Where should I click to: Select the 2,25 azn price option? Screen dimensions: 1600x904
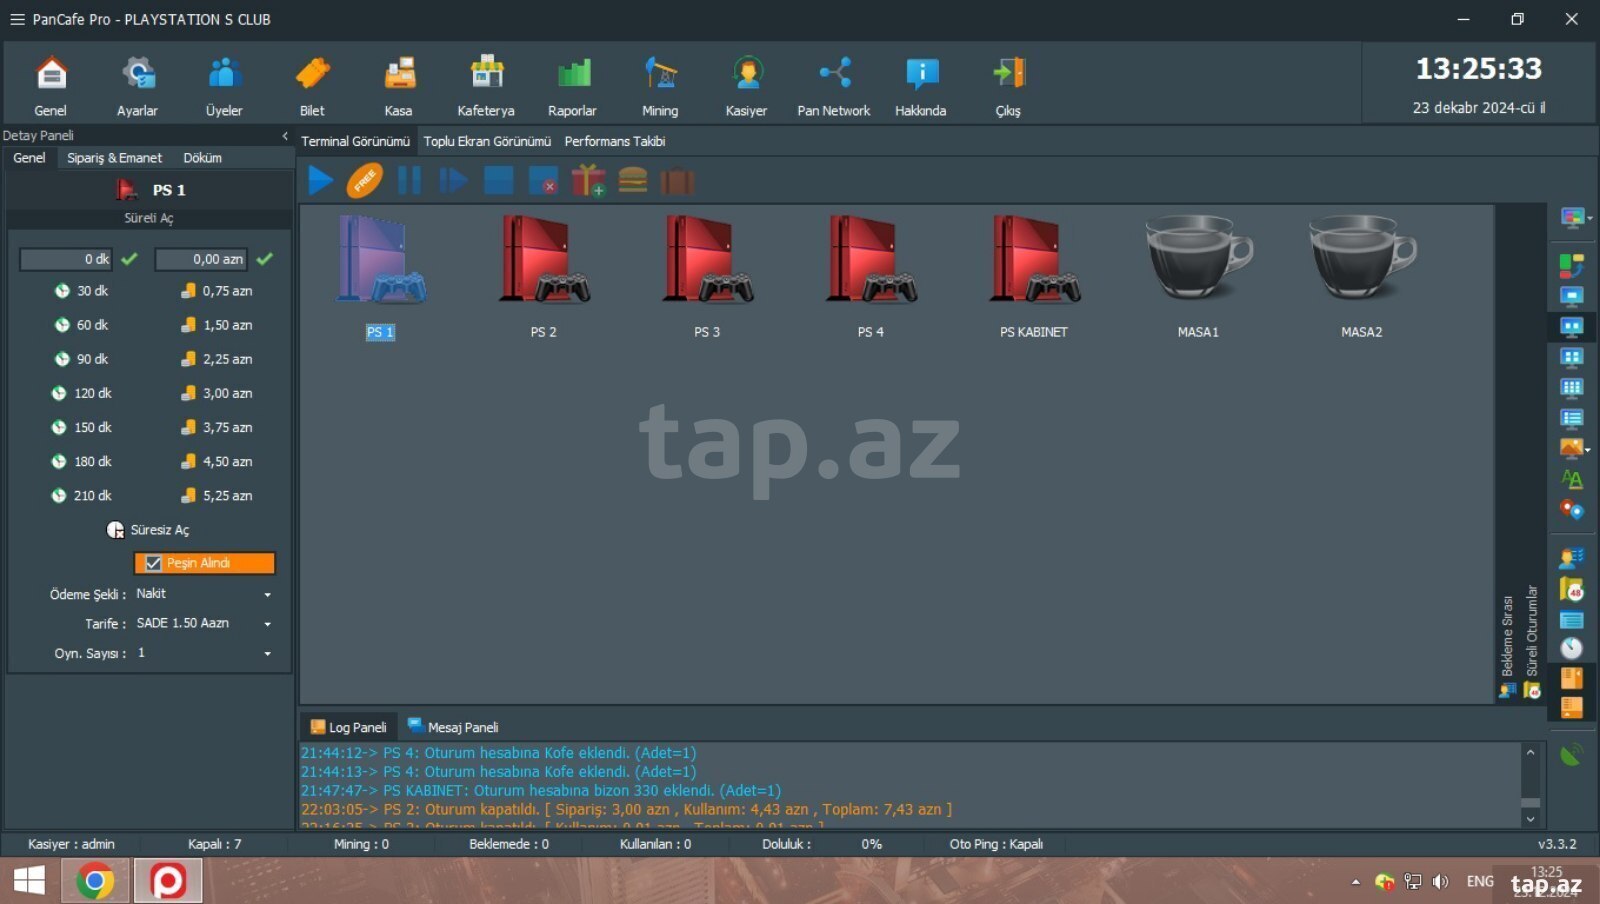pyautogui.click(x=217, y=359)
